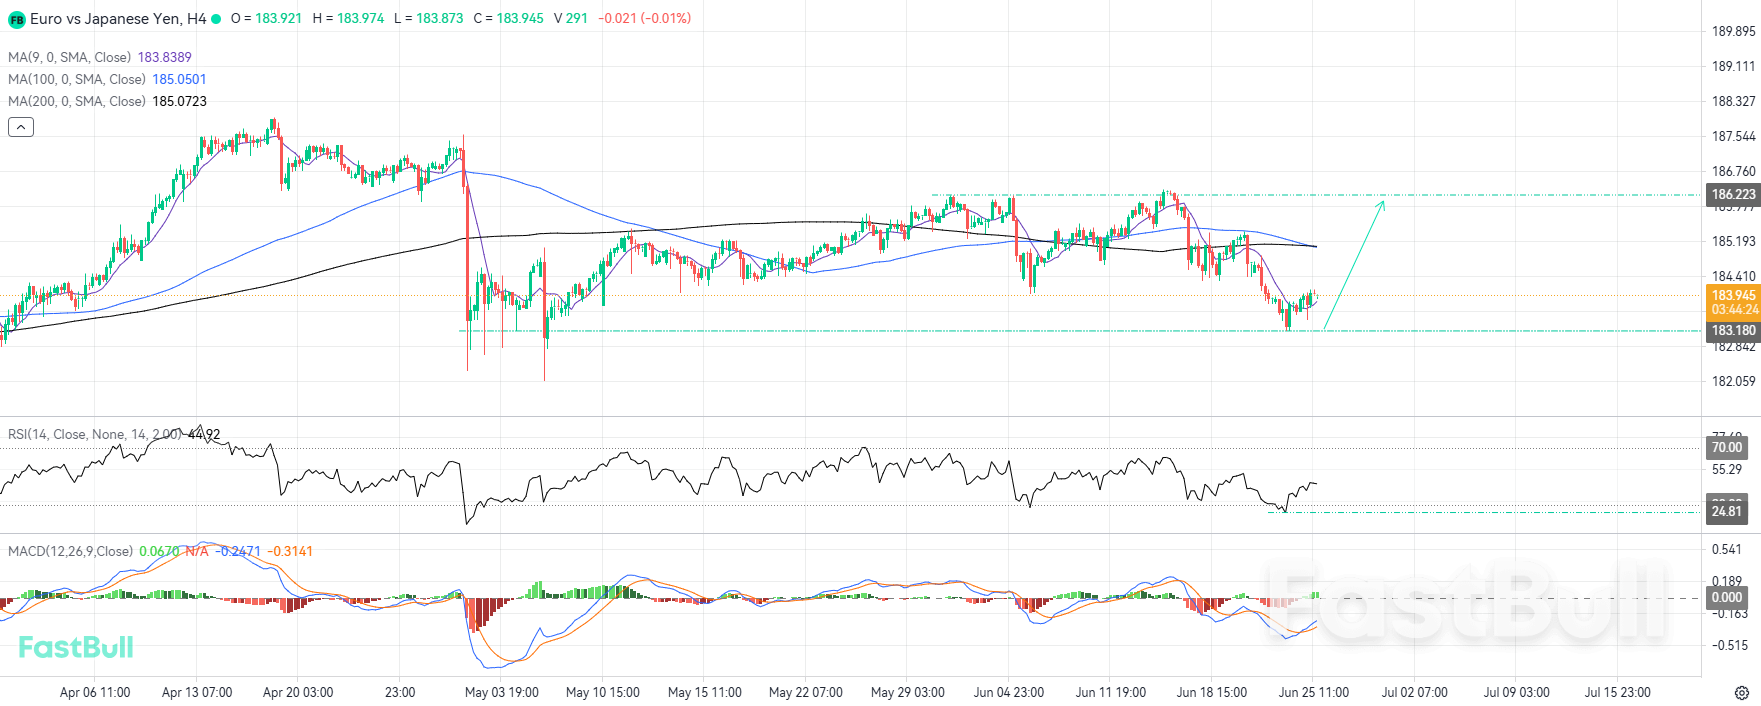Click the Jul 15 23:00 time axis label
This screenshot has width=1761, height=706.
pos(1618,692)
